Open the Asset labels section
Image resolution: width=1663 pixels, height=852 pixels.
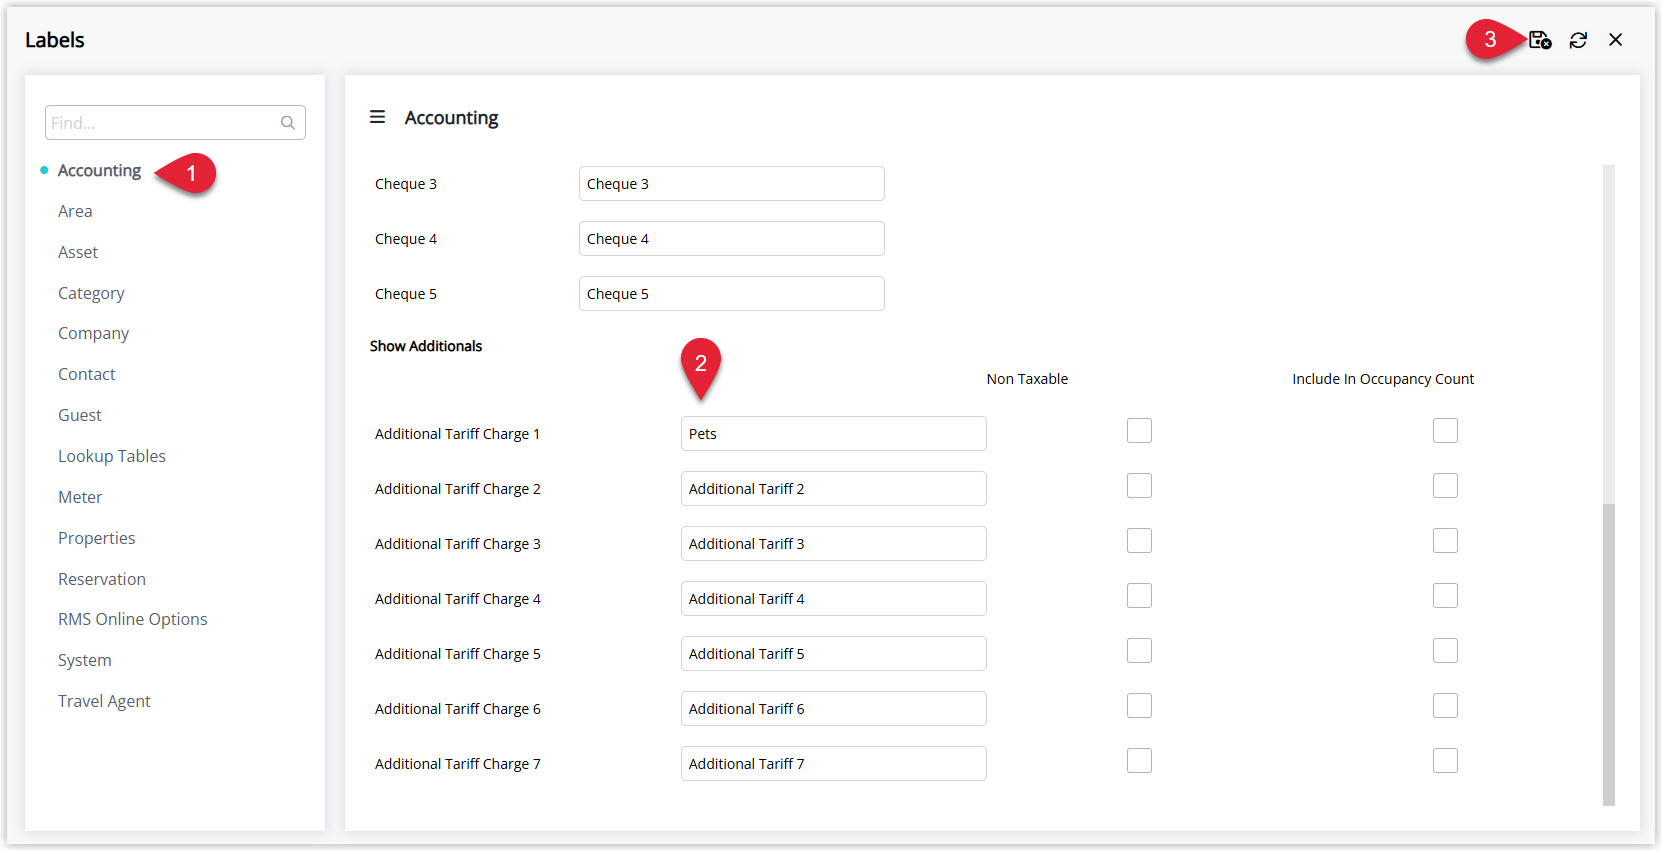coord(78,252)
